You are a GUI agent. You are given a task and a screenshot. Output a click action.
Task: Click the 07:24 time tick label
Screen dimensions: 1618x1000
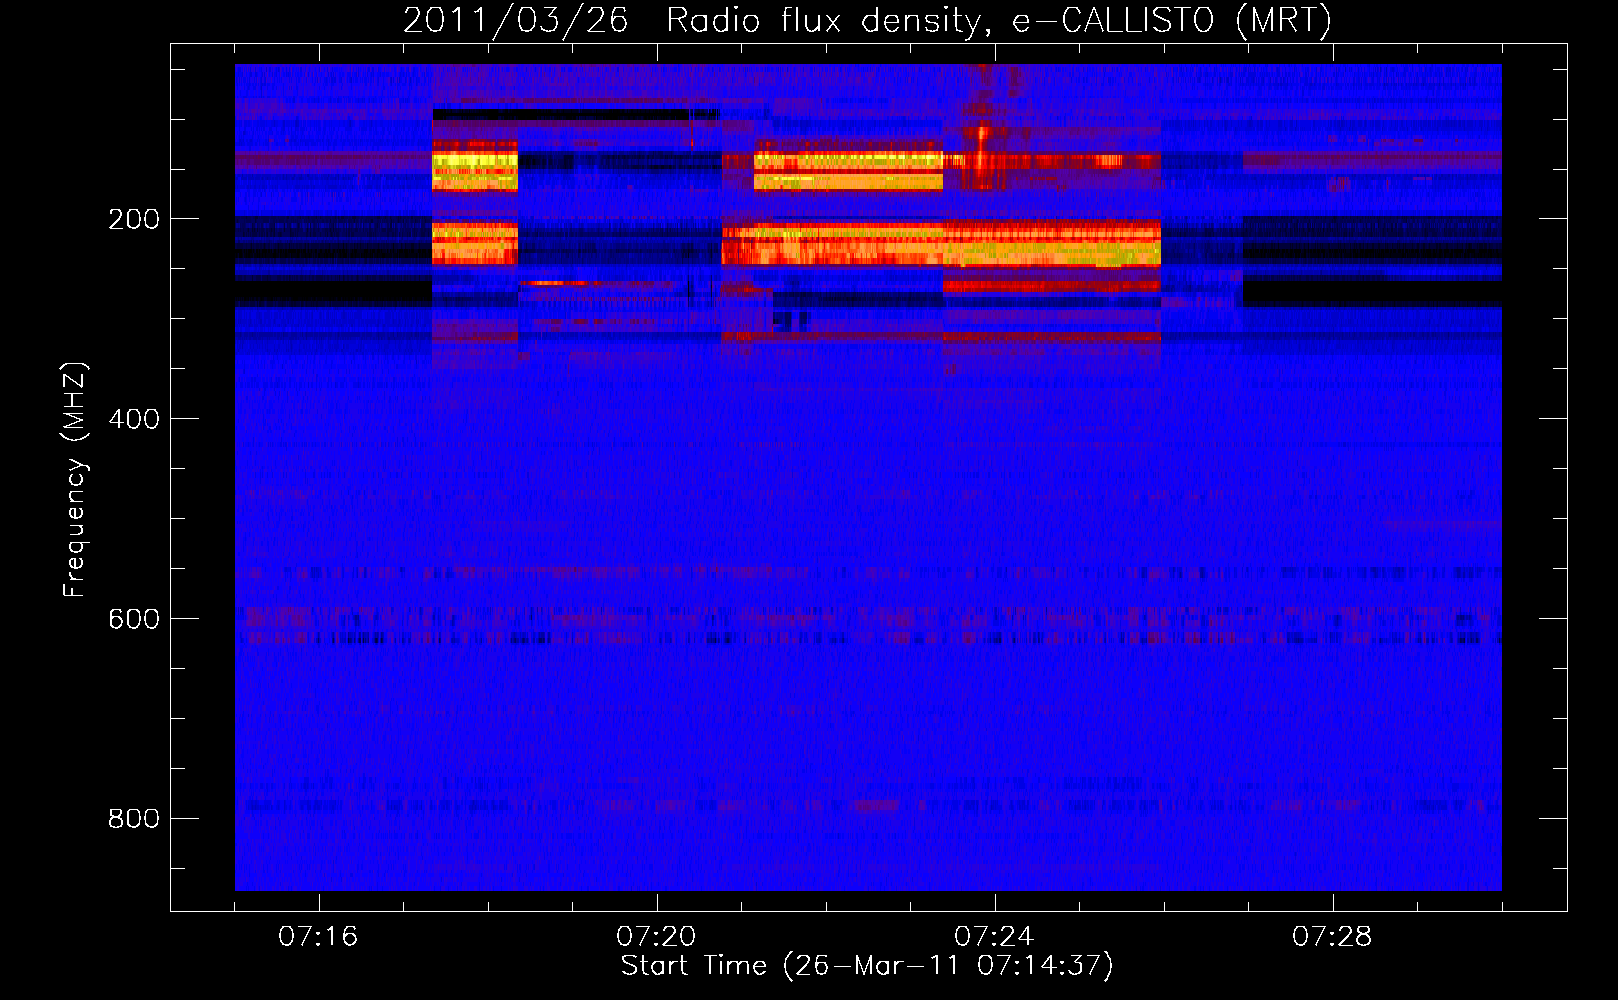[x=994, y=937]
